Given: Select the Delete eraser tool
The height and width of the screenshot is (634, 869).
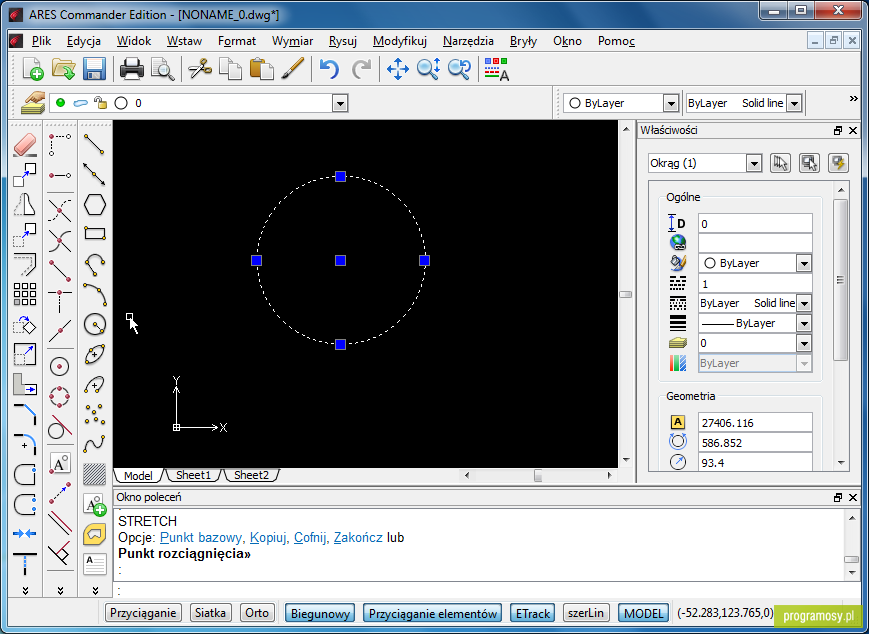Looking at the screenshot, I should (24, 145).
